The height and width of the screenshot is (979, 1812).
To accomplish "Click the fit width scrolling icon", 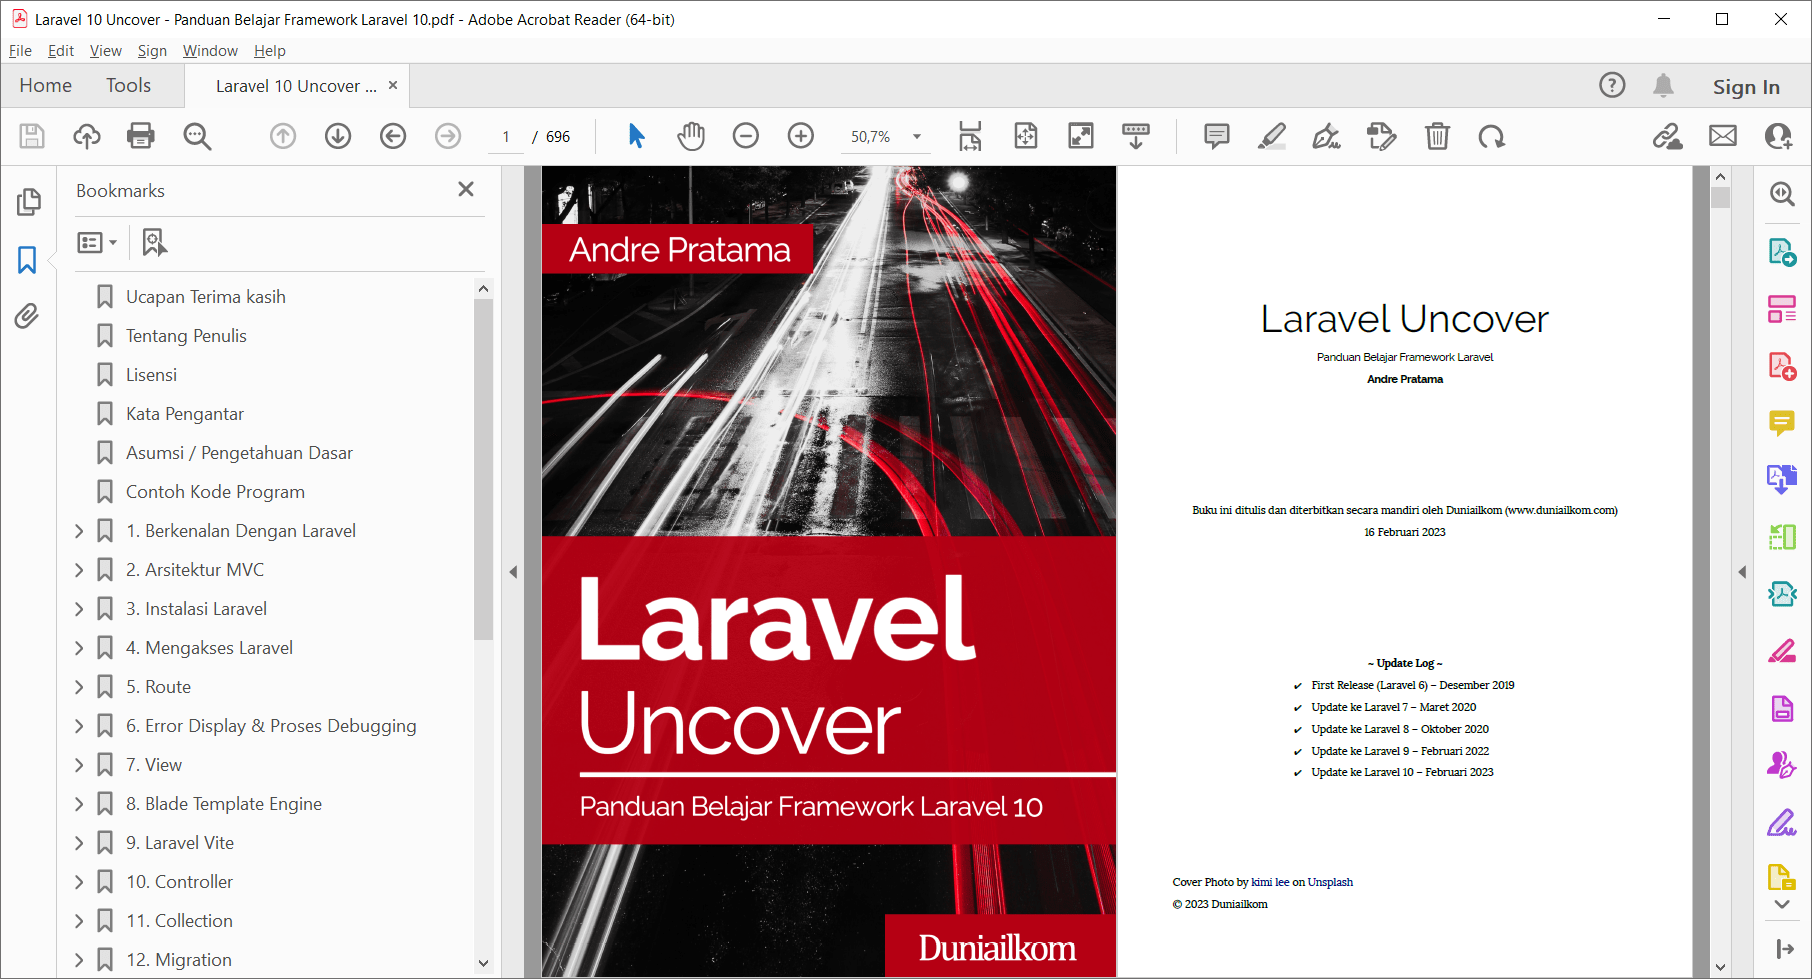I will [x=970, y=136].
